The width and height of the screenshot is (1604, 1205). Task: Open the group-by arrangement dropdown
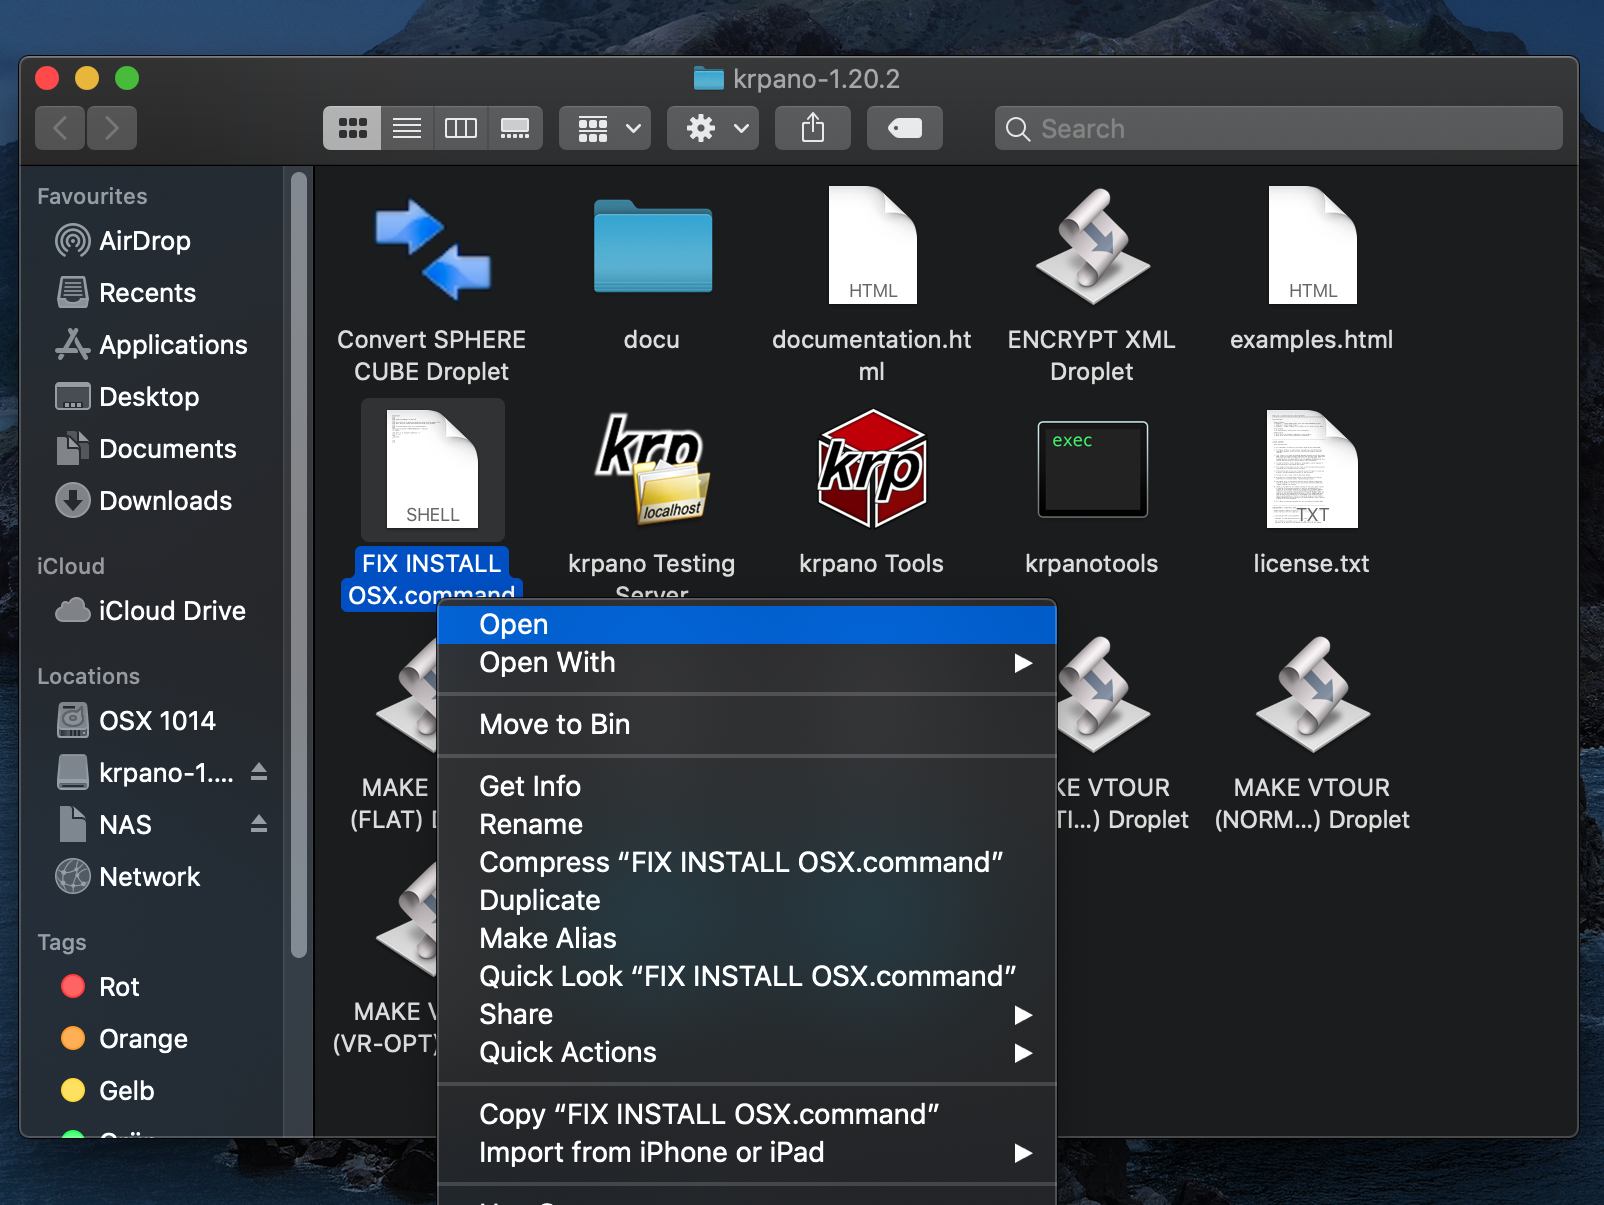(605, 128)
